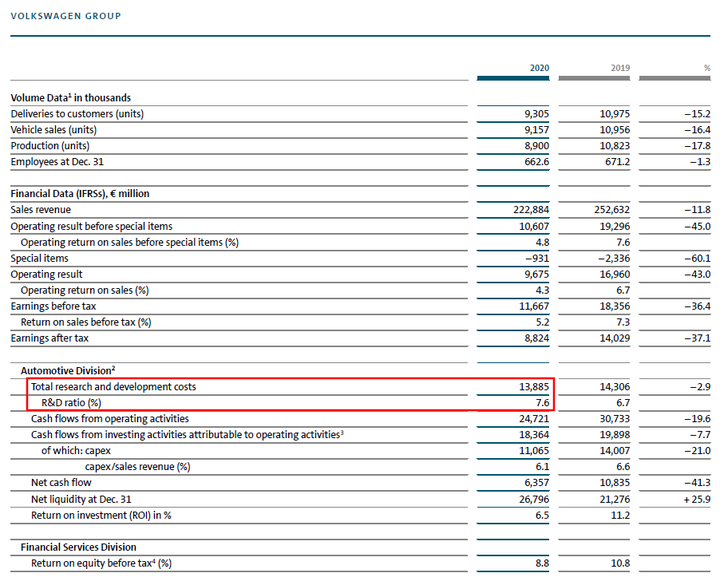
Task: Select the capex/sales revenue (%) label
Action: coord(137,467)
